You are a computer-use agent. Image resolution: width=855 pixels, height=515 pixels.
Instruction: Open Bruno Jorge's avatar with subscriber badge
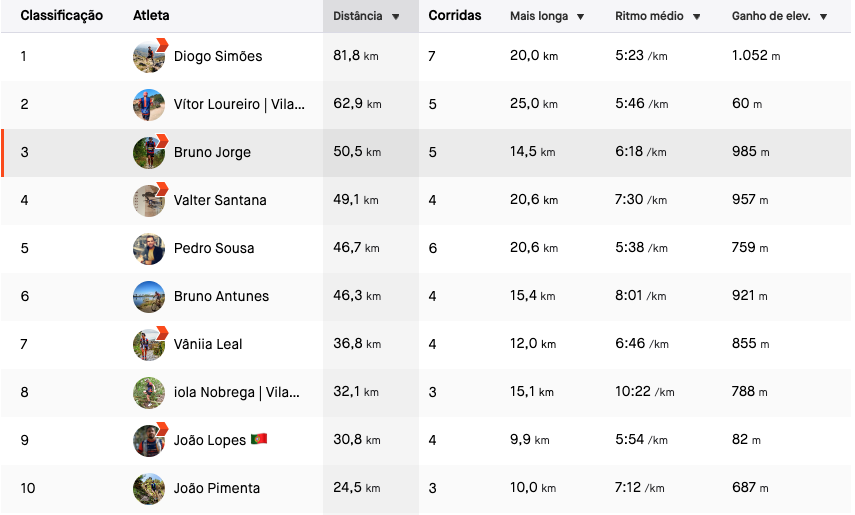[x=149, y=152]
